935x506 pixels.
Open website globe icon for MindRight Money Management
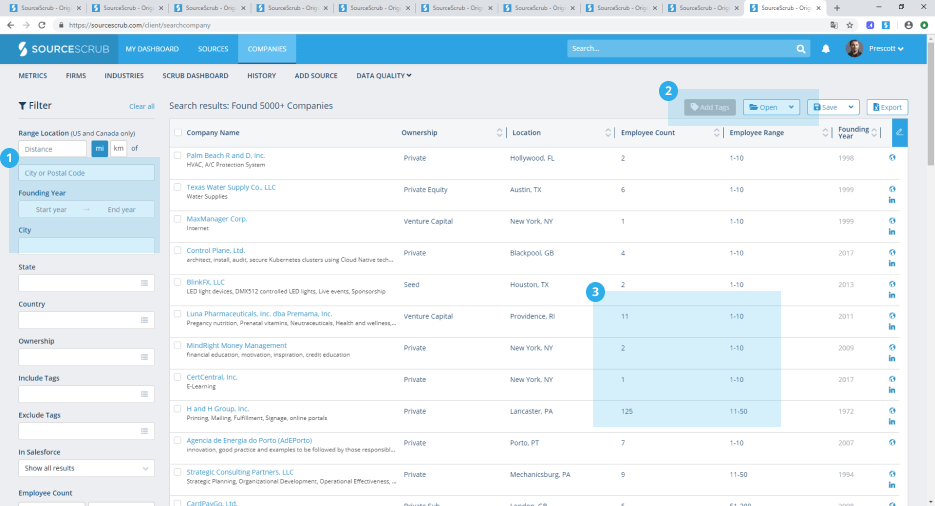pyautogui.click(x=892, y=347)
